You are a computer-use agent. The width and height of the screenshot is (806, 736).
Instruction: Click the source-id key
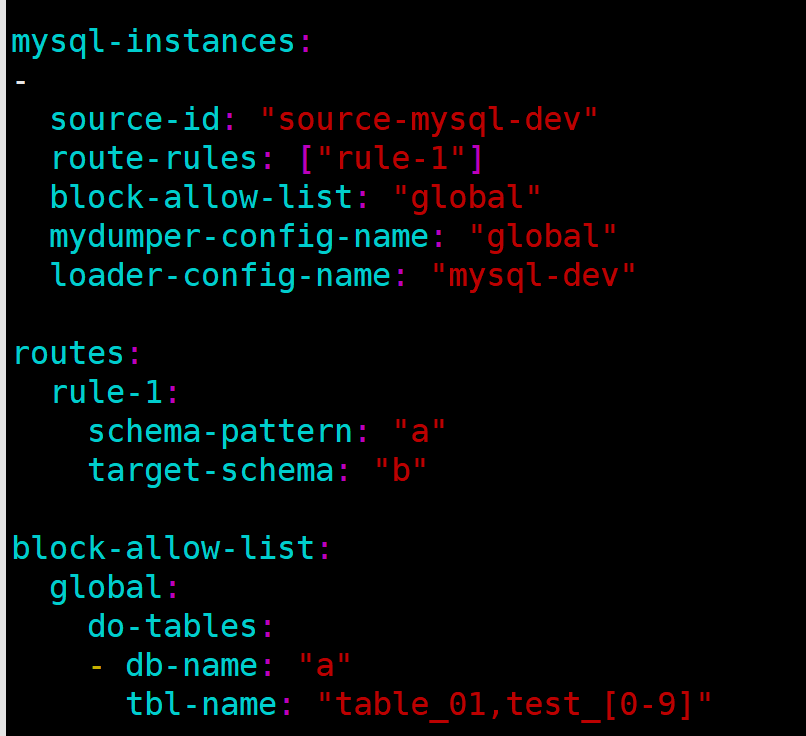point(134,120)
